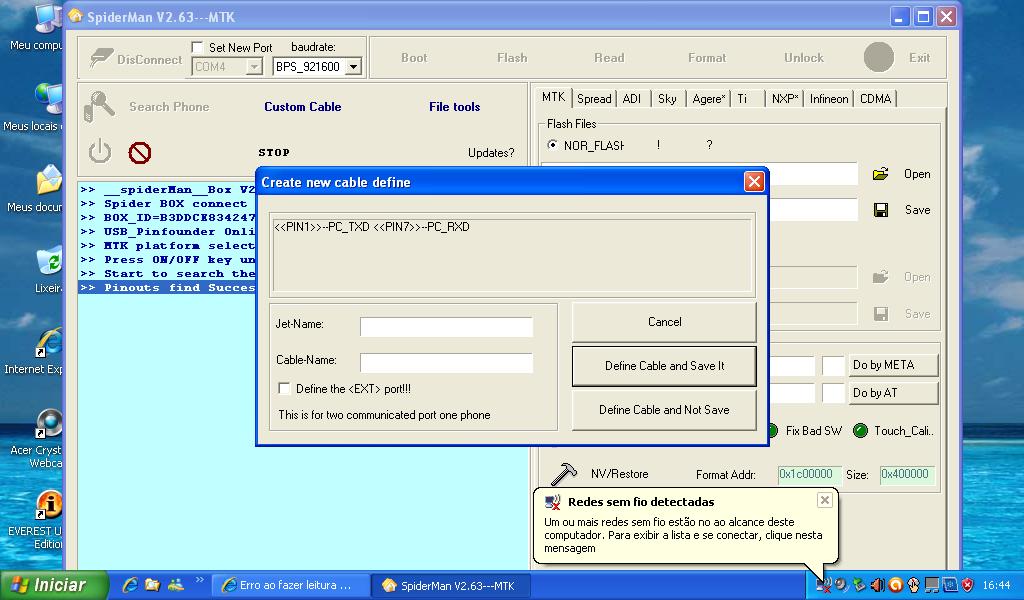1024x600 pixels.
Task: Switch to the Sky tab
Action: click(667, 99)
